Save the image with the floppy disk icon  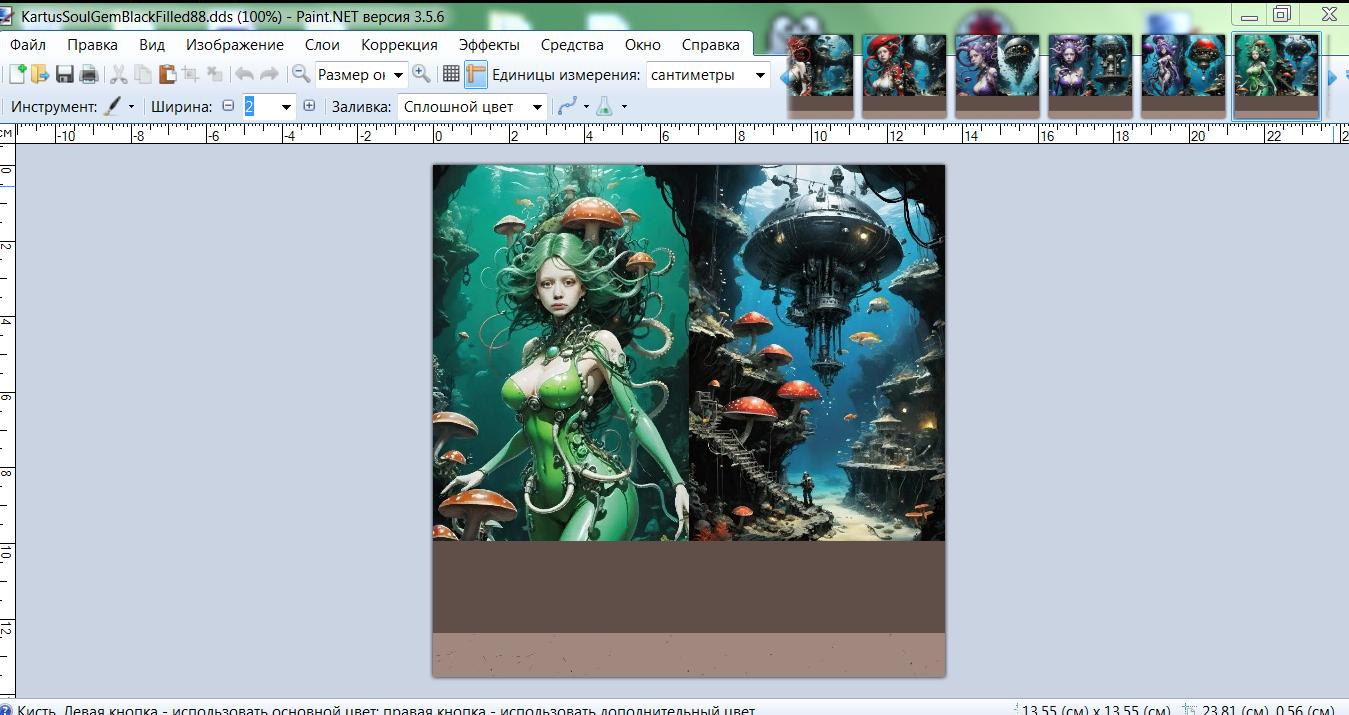(65, 74)
